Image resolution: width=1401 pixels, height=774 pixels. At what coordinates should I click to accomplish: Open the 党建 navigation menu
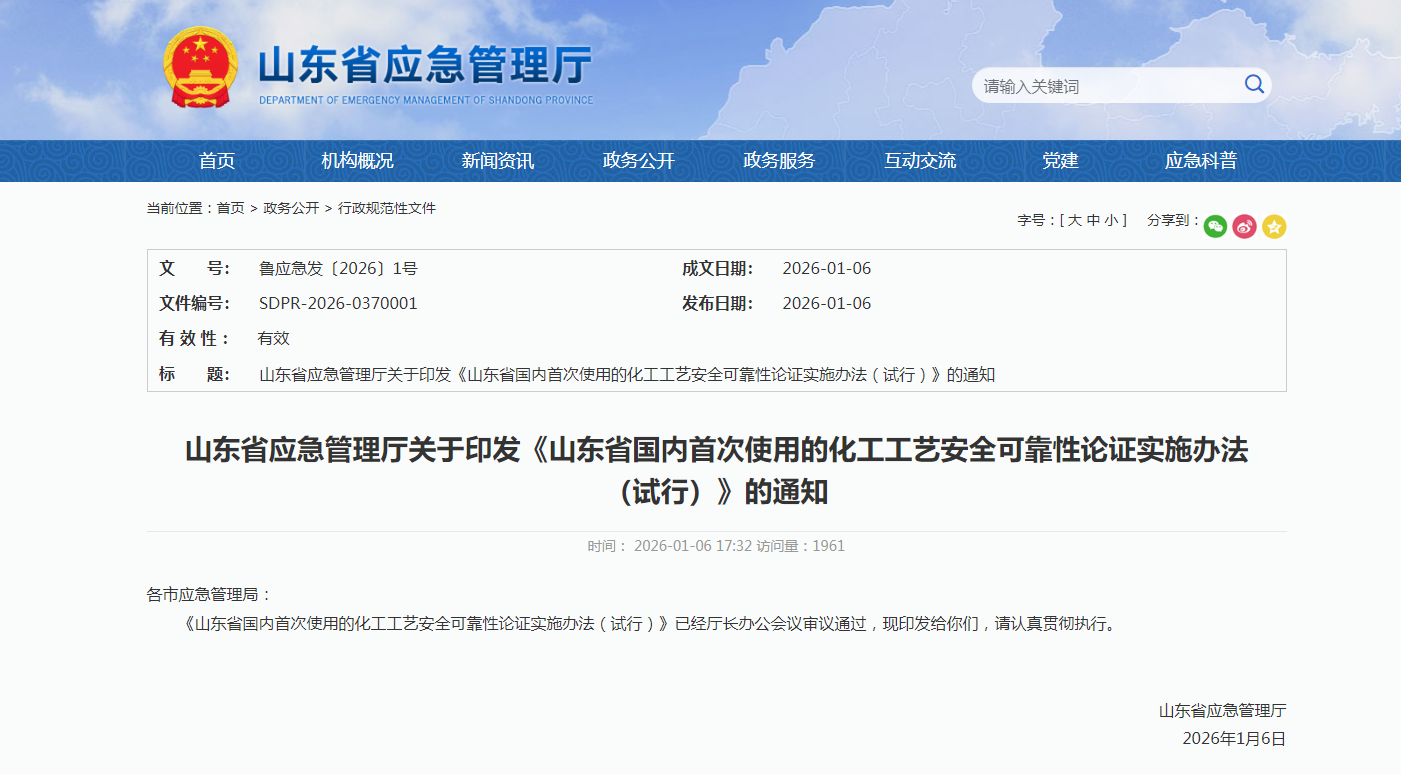(x=1059, y=161)
